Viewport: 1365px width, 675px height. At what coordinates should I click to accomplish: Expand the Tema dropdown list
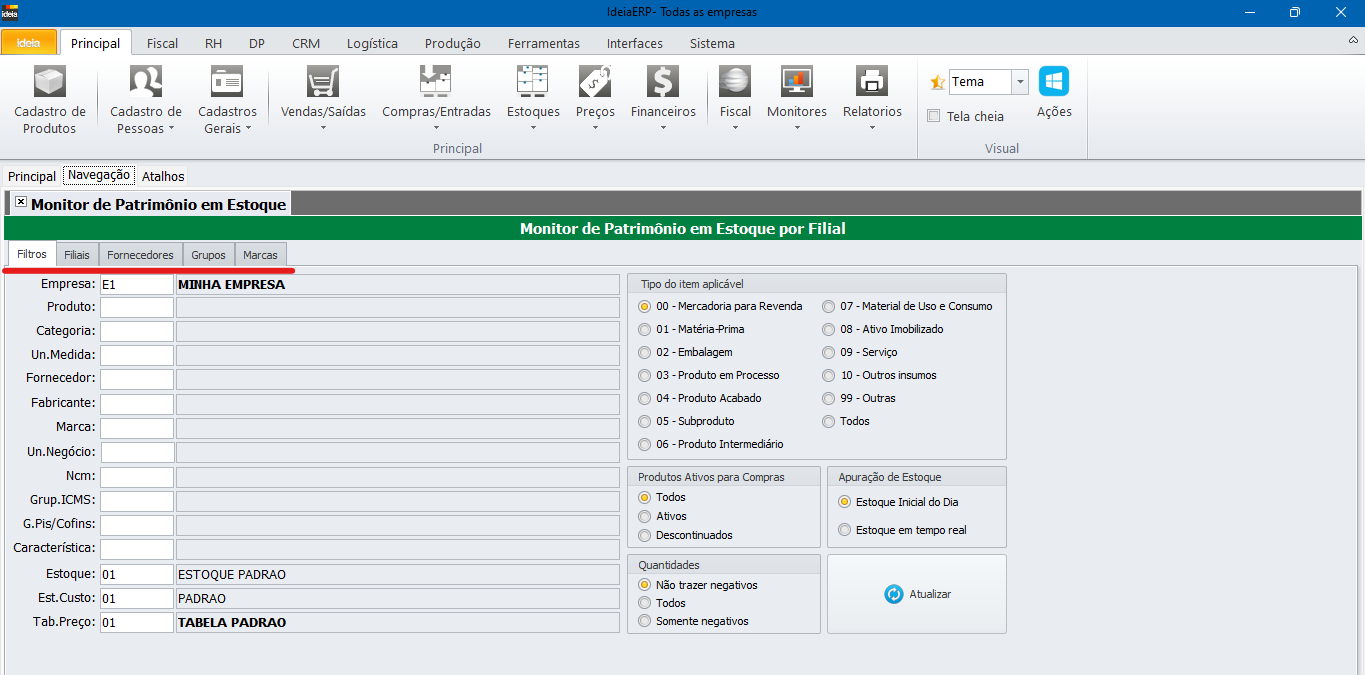(1020, 82)
